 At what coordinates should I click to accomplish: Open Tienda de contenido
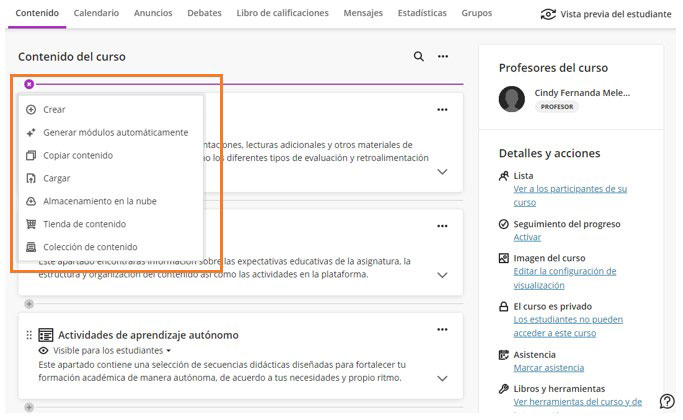pyautogui.click(x=85, y=224)
